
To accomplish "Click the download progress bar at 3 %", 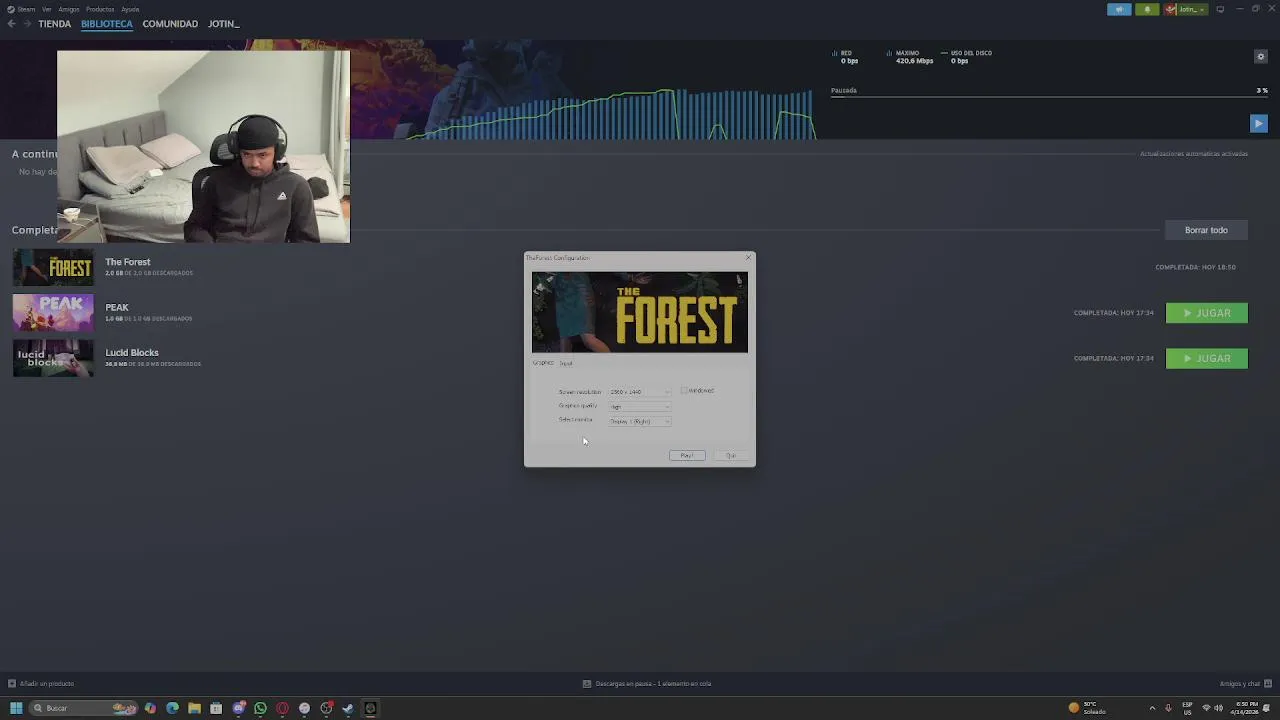I will pos(1049,97).
